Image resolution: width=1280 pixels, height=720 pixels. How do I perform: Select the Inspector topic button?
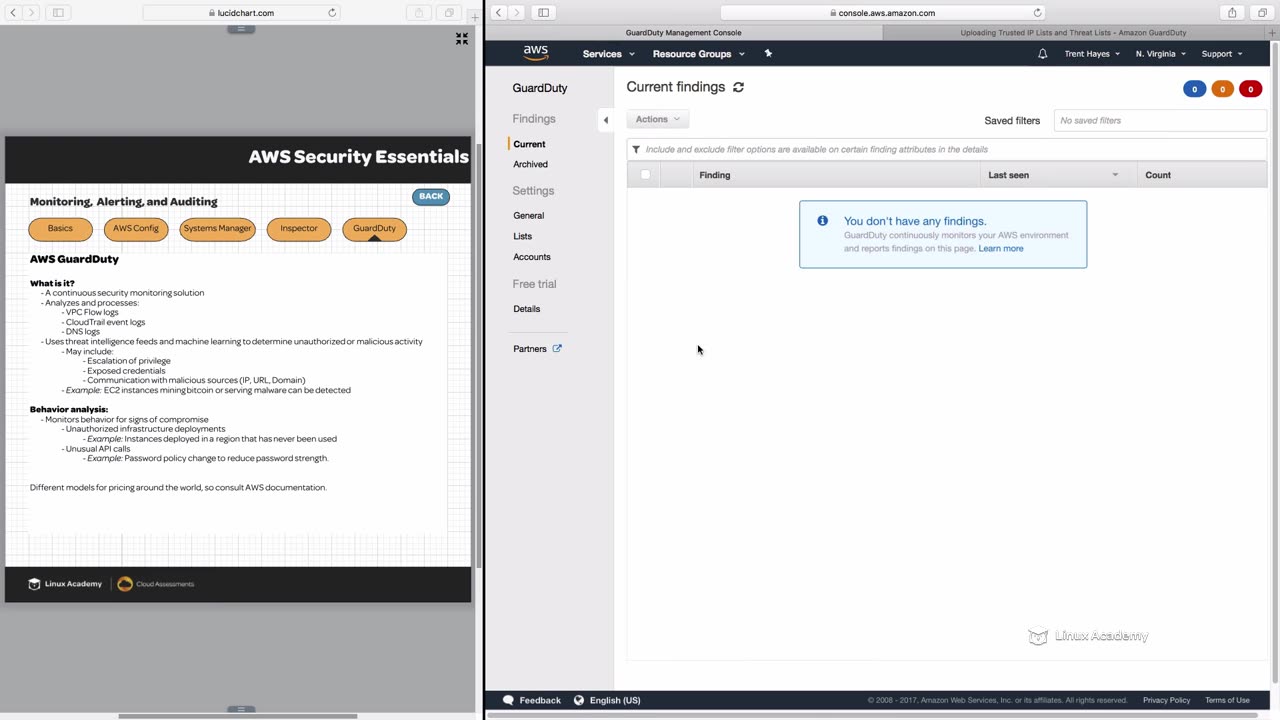point(299,229)
